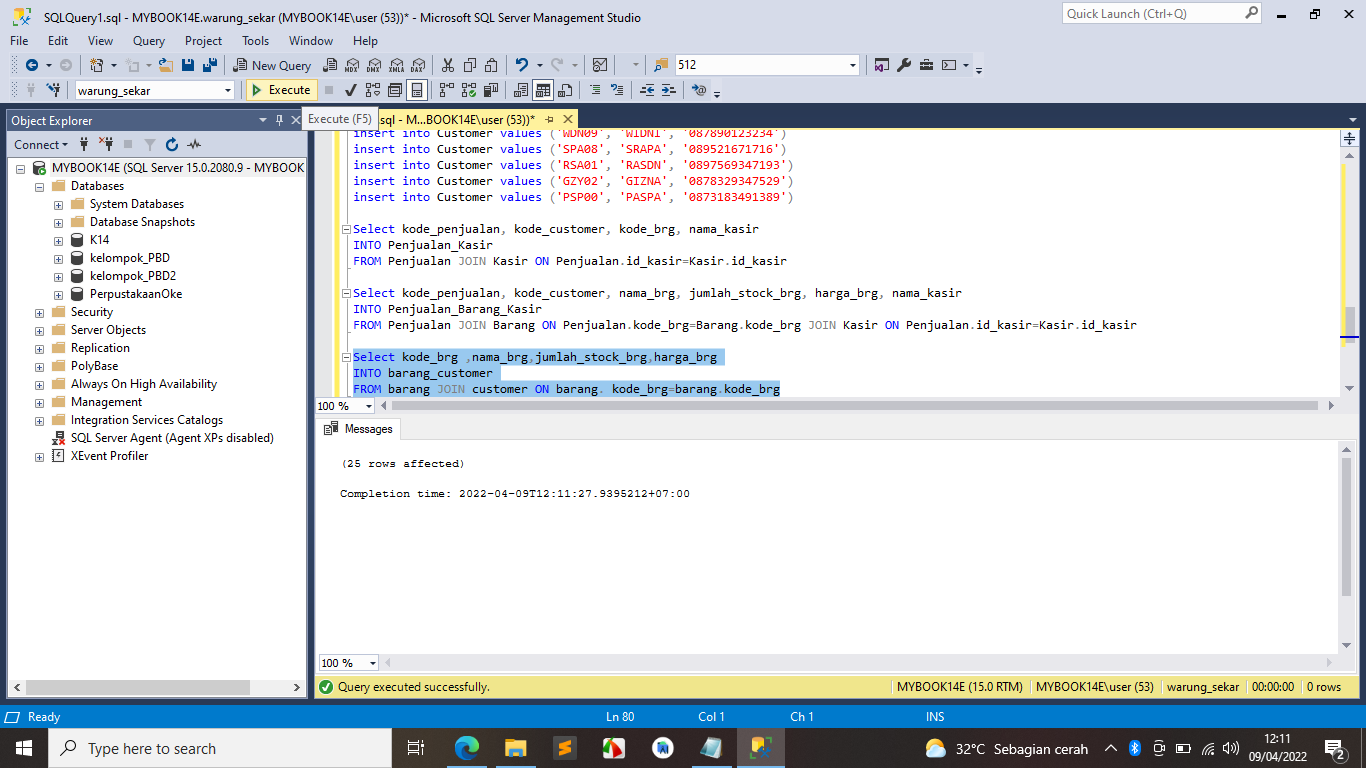
Task: Expand the kelompok_PBD database node
Action: pyautogui.click(x=58, y=258)
